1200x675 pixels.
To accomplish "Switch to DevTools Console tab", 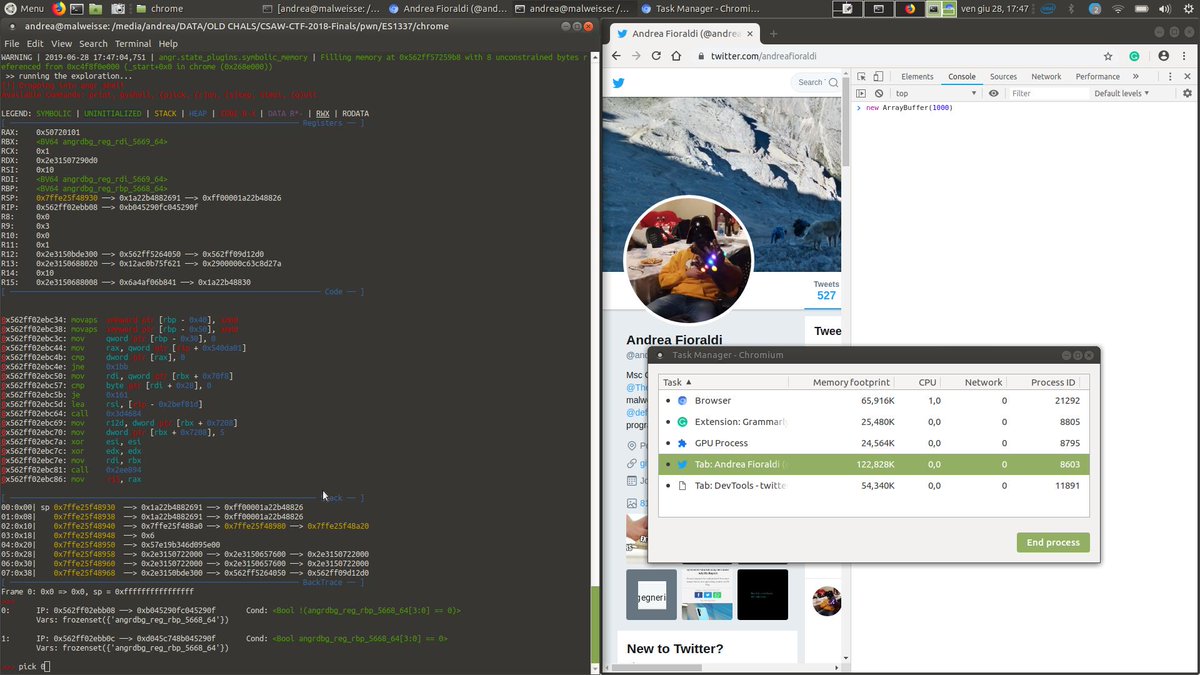I will (962, 76).
